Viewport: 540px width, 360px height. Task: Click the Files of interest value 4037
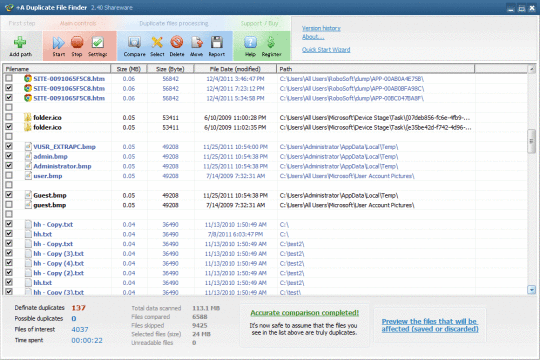pyautogui.click(x=80, y=329)
